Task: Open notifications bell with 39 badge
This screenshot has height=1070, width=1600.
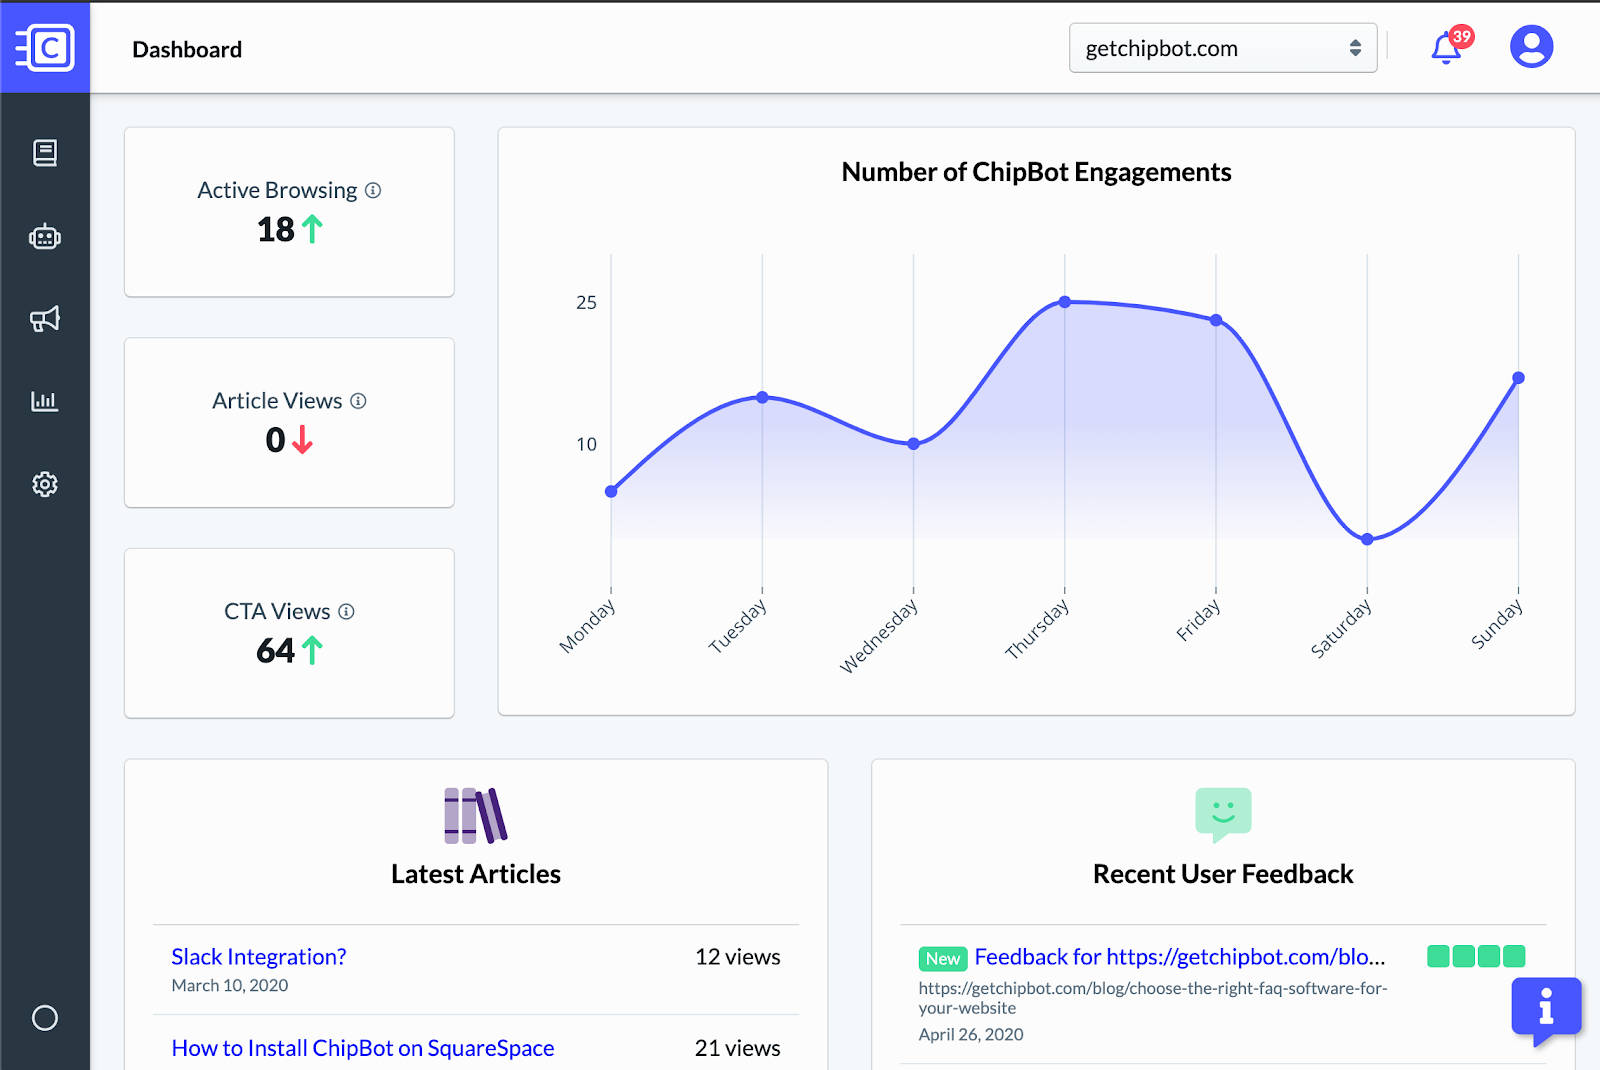Action: tap(1446, 48)
